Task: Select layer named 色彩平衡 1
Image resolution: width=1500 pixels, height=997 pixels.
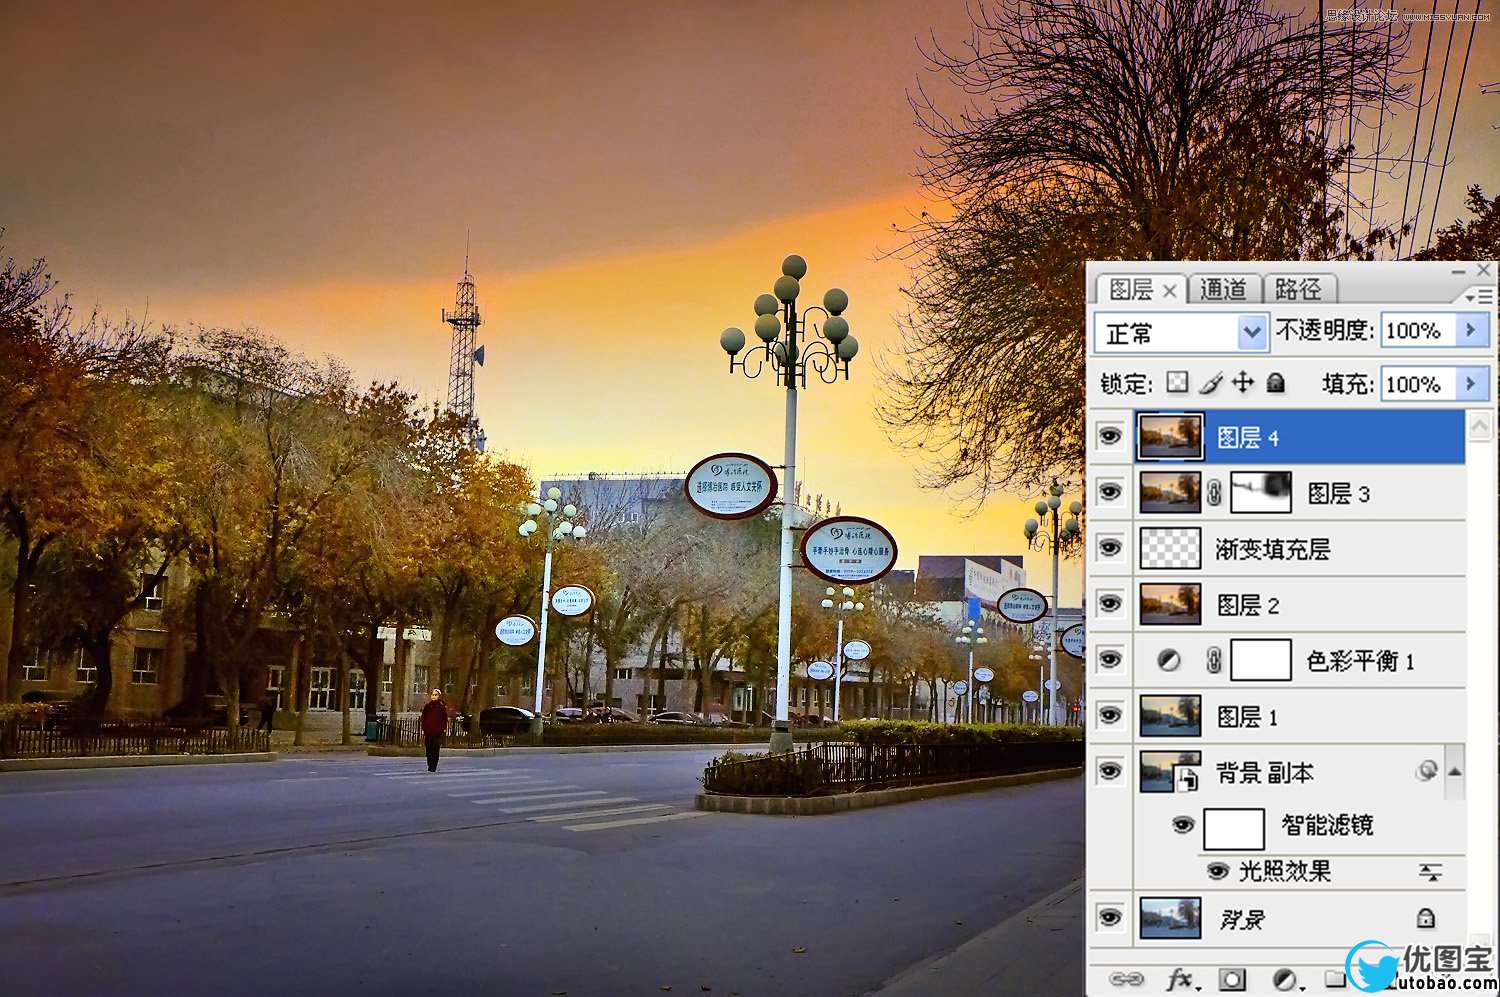Action: click(1360, 661)
